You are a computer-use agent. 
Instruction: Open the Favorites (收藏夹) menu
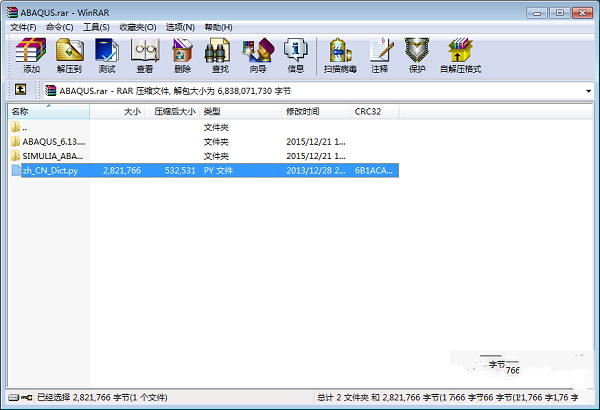[x=138, y=27]
